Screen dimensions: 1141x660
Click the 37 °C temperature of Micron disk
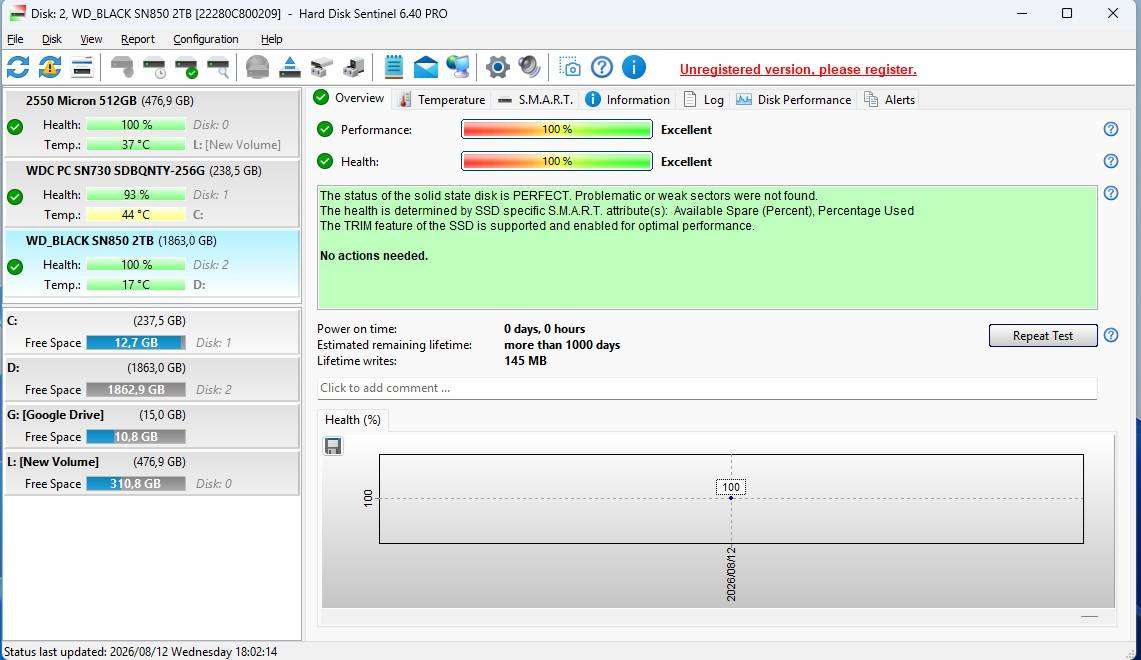pos(136,145)
